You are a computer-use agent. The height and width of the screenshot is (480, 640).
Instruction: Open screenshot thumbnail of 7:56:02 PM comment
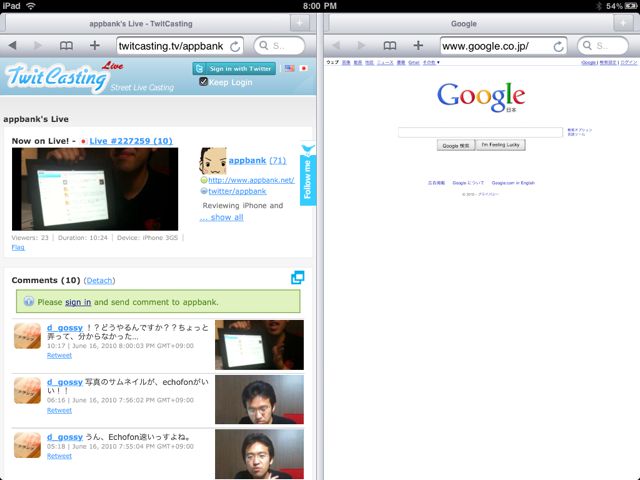(x=259, y=400)
